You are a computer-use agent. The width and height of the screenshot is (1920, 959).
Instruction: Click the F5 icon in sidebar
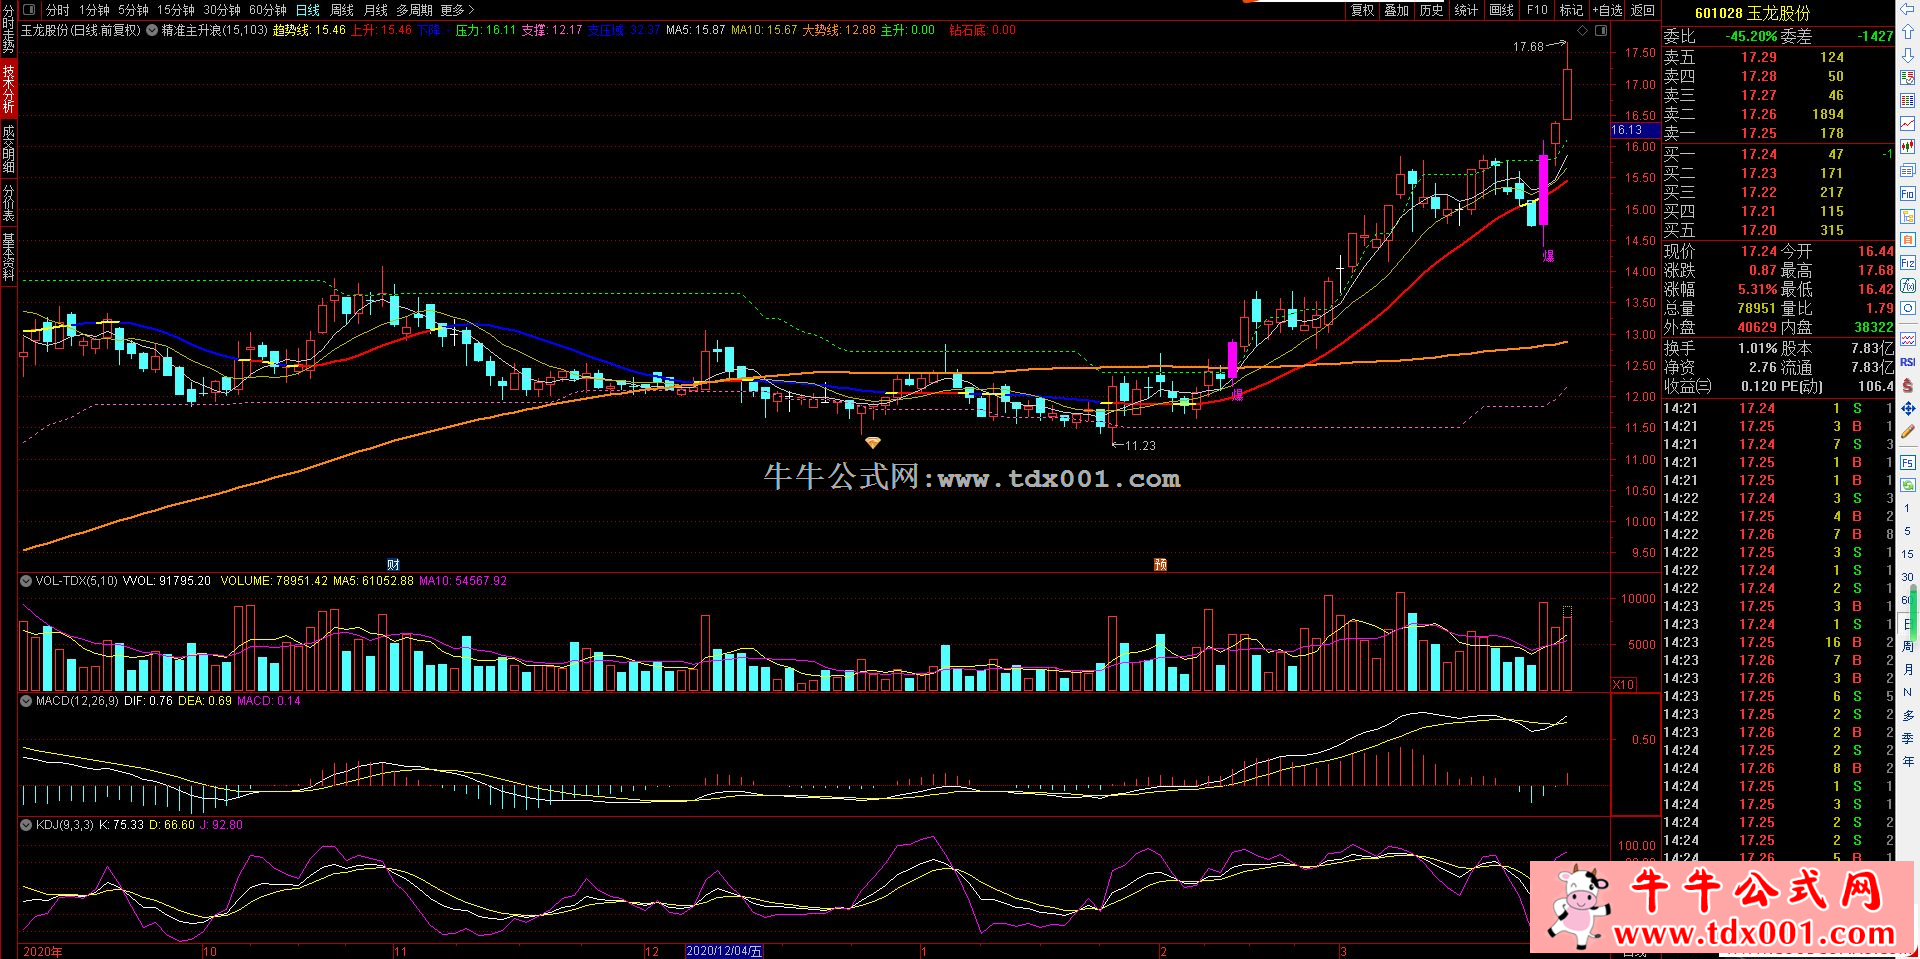(x=1908, y=462)
